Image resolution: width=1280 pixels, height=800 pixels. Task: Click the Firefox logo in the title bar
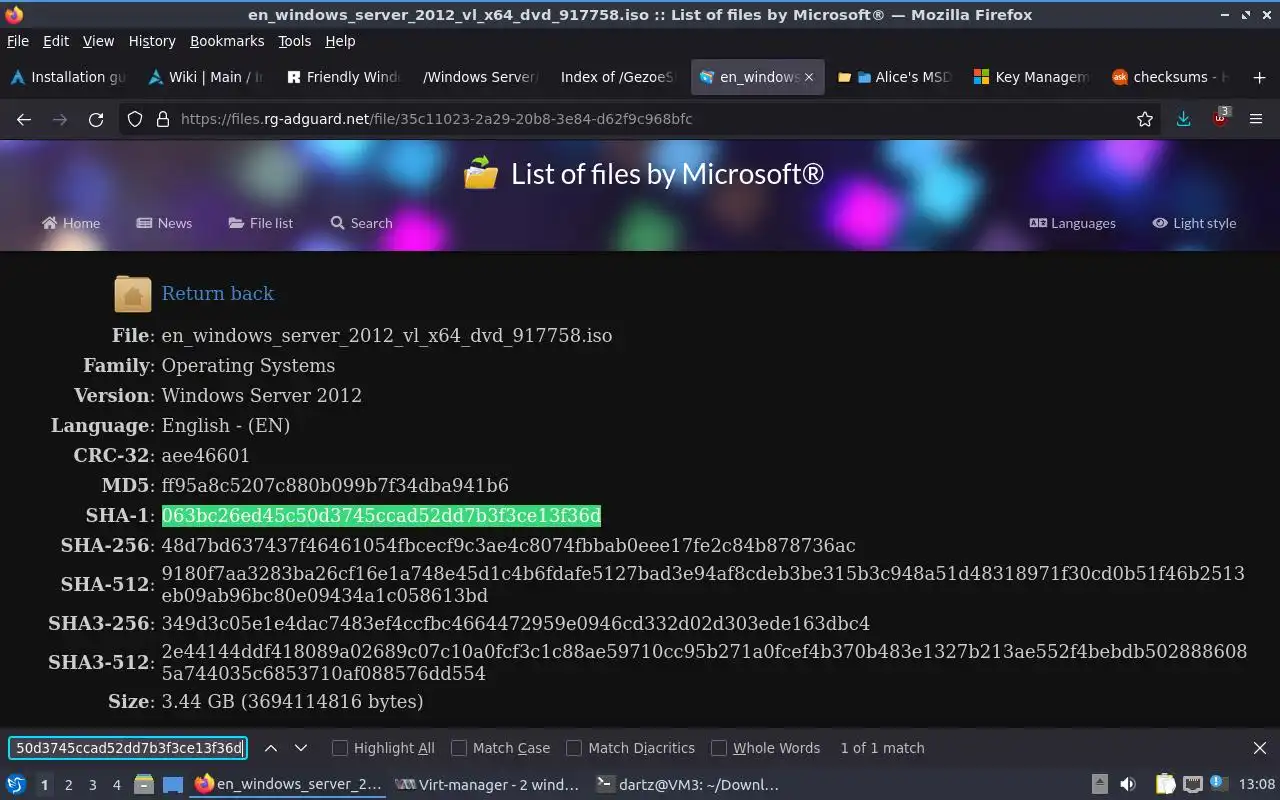[x=14, y=14]
